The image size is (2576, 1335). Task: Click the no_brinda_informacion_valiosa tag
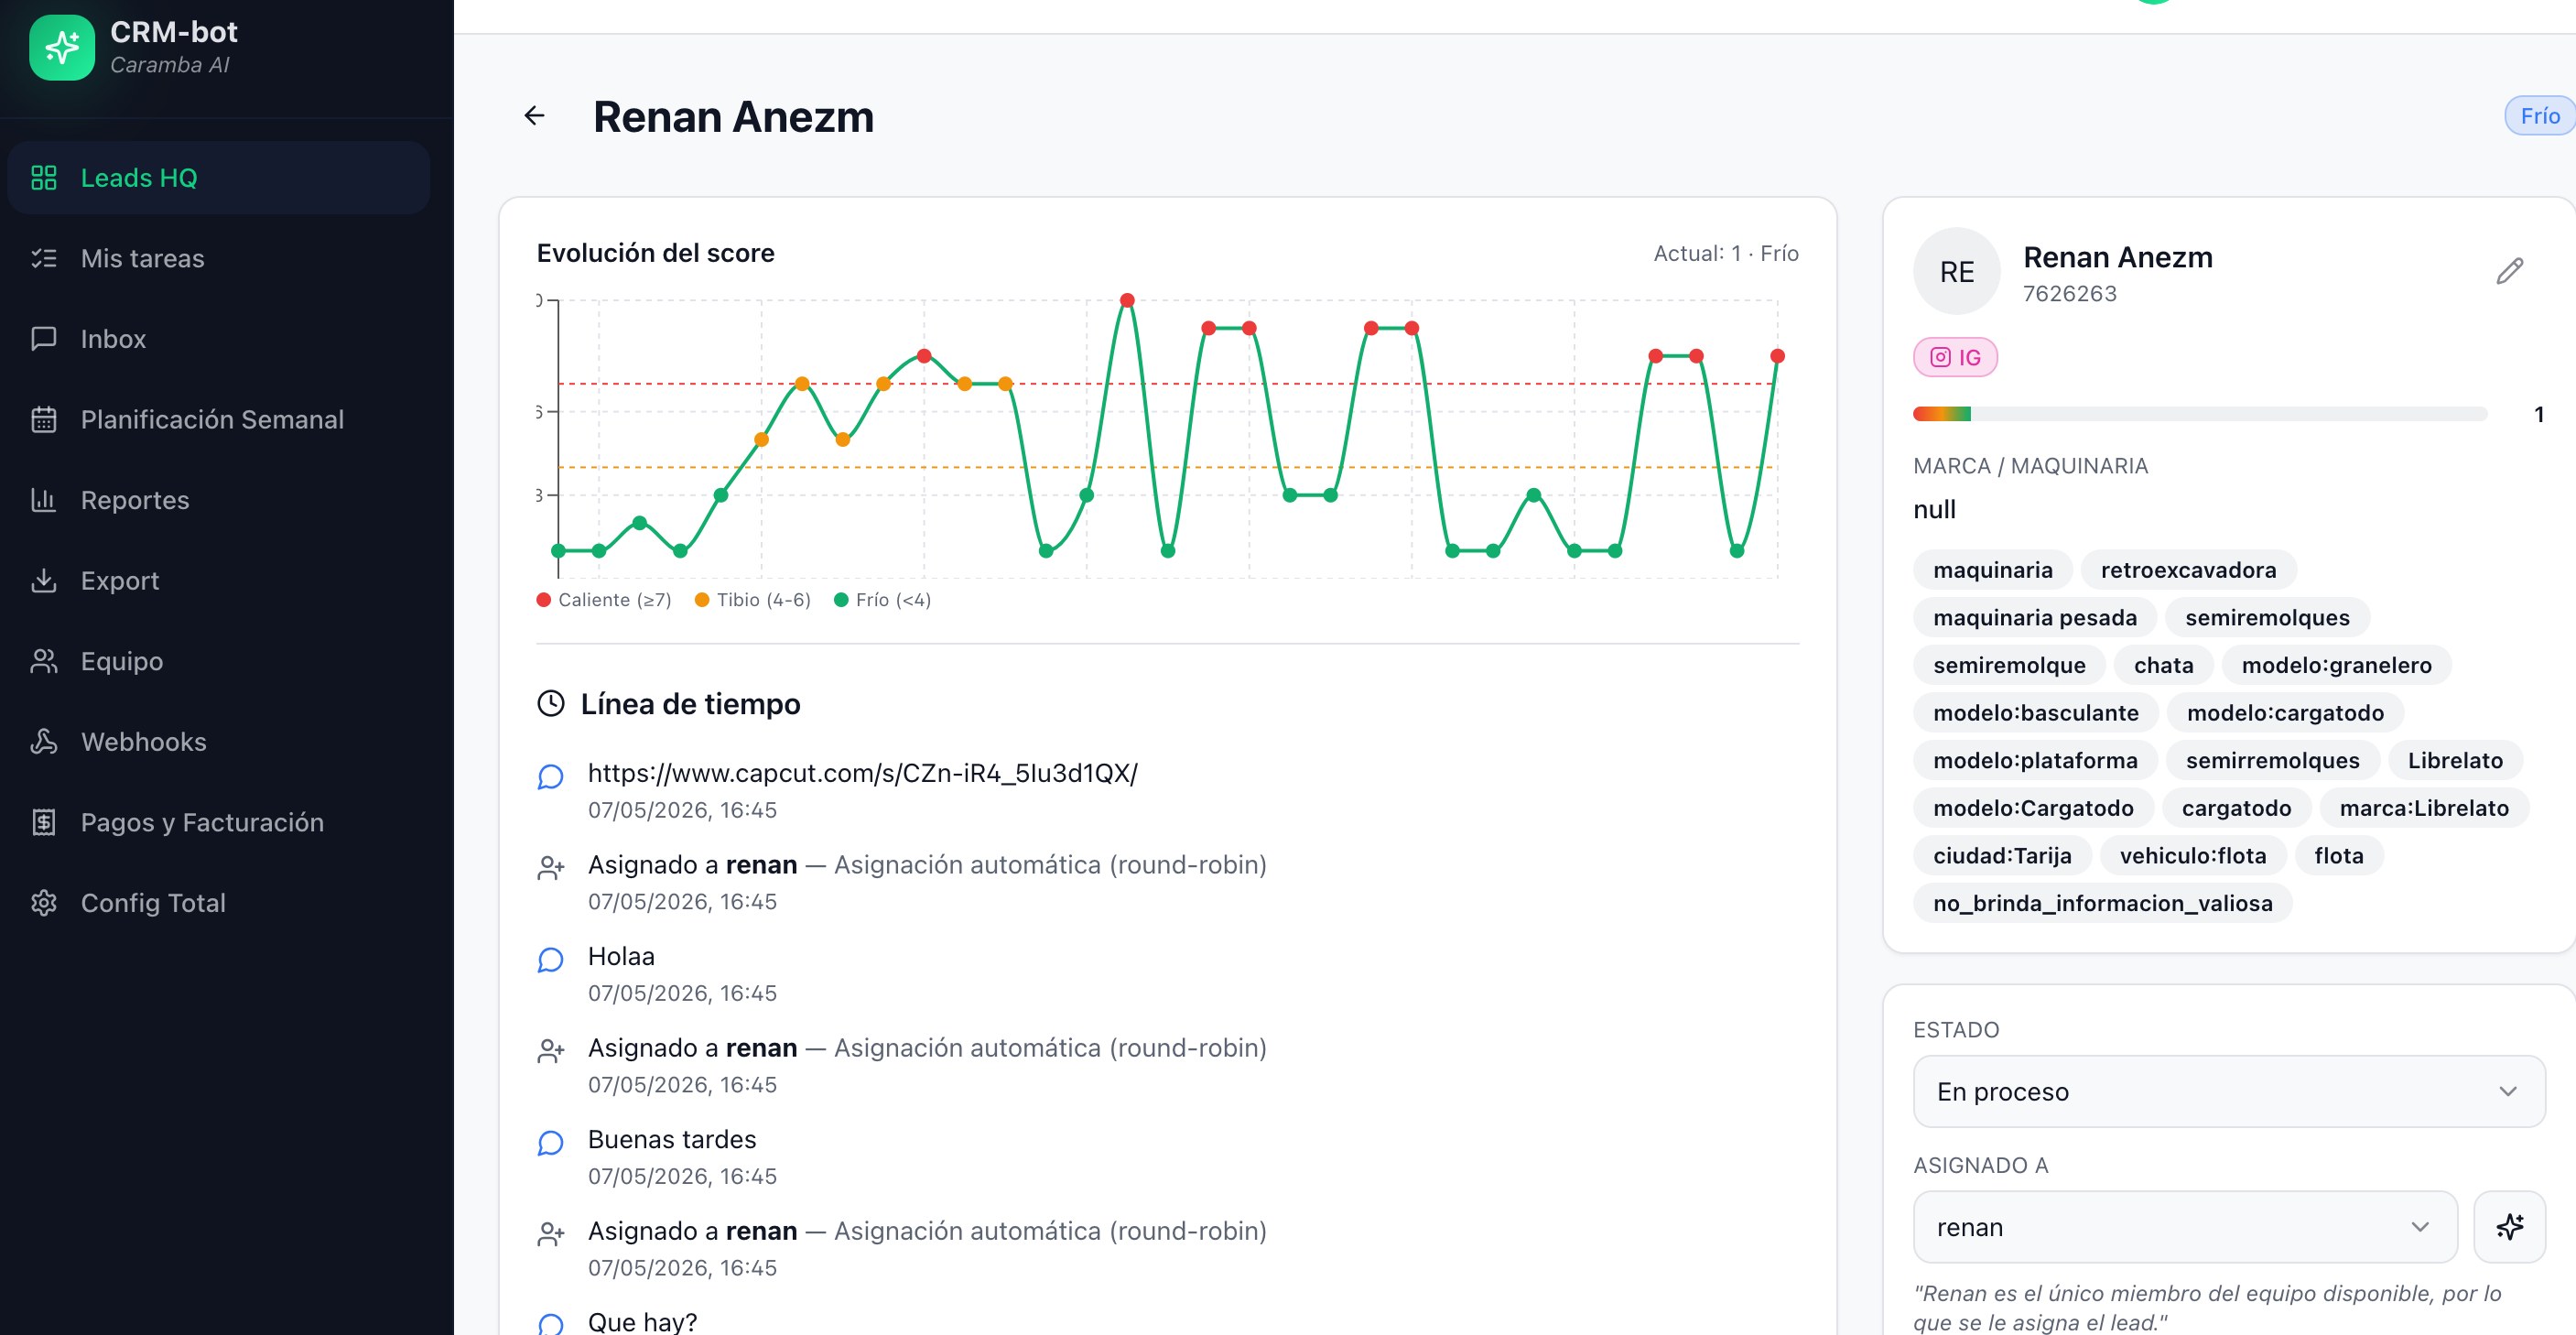[x=2102, y=903]
